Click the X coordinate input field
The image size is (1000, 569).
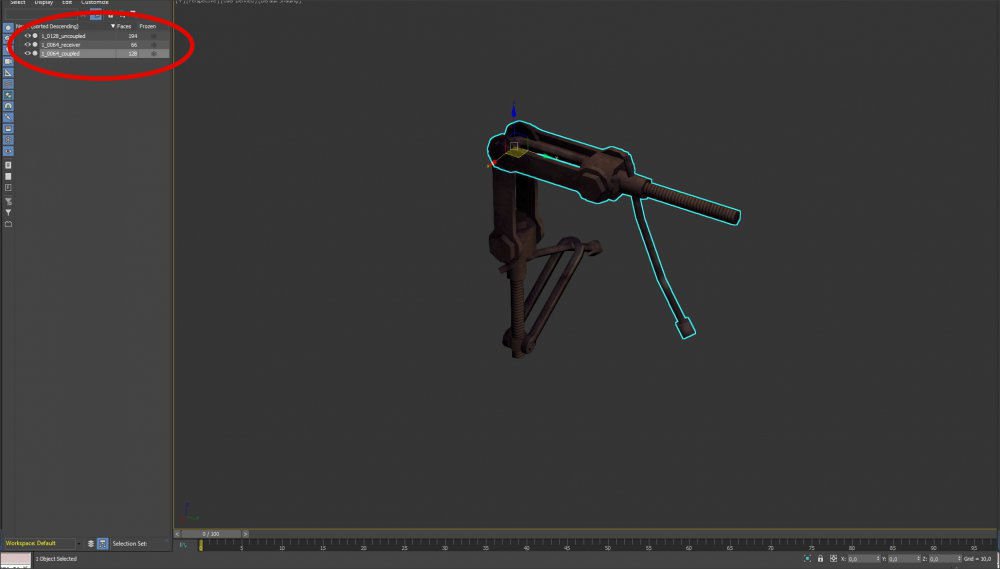pyautogui.click(x=864, y=559)
